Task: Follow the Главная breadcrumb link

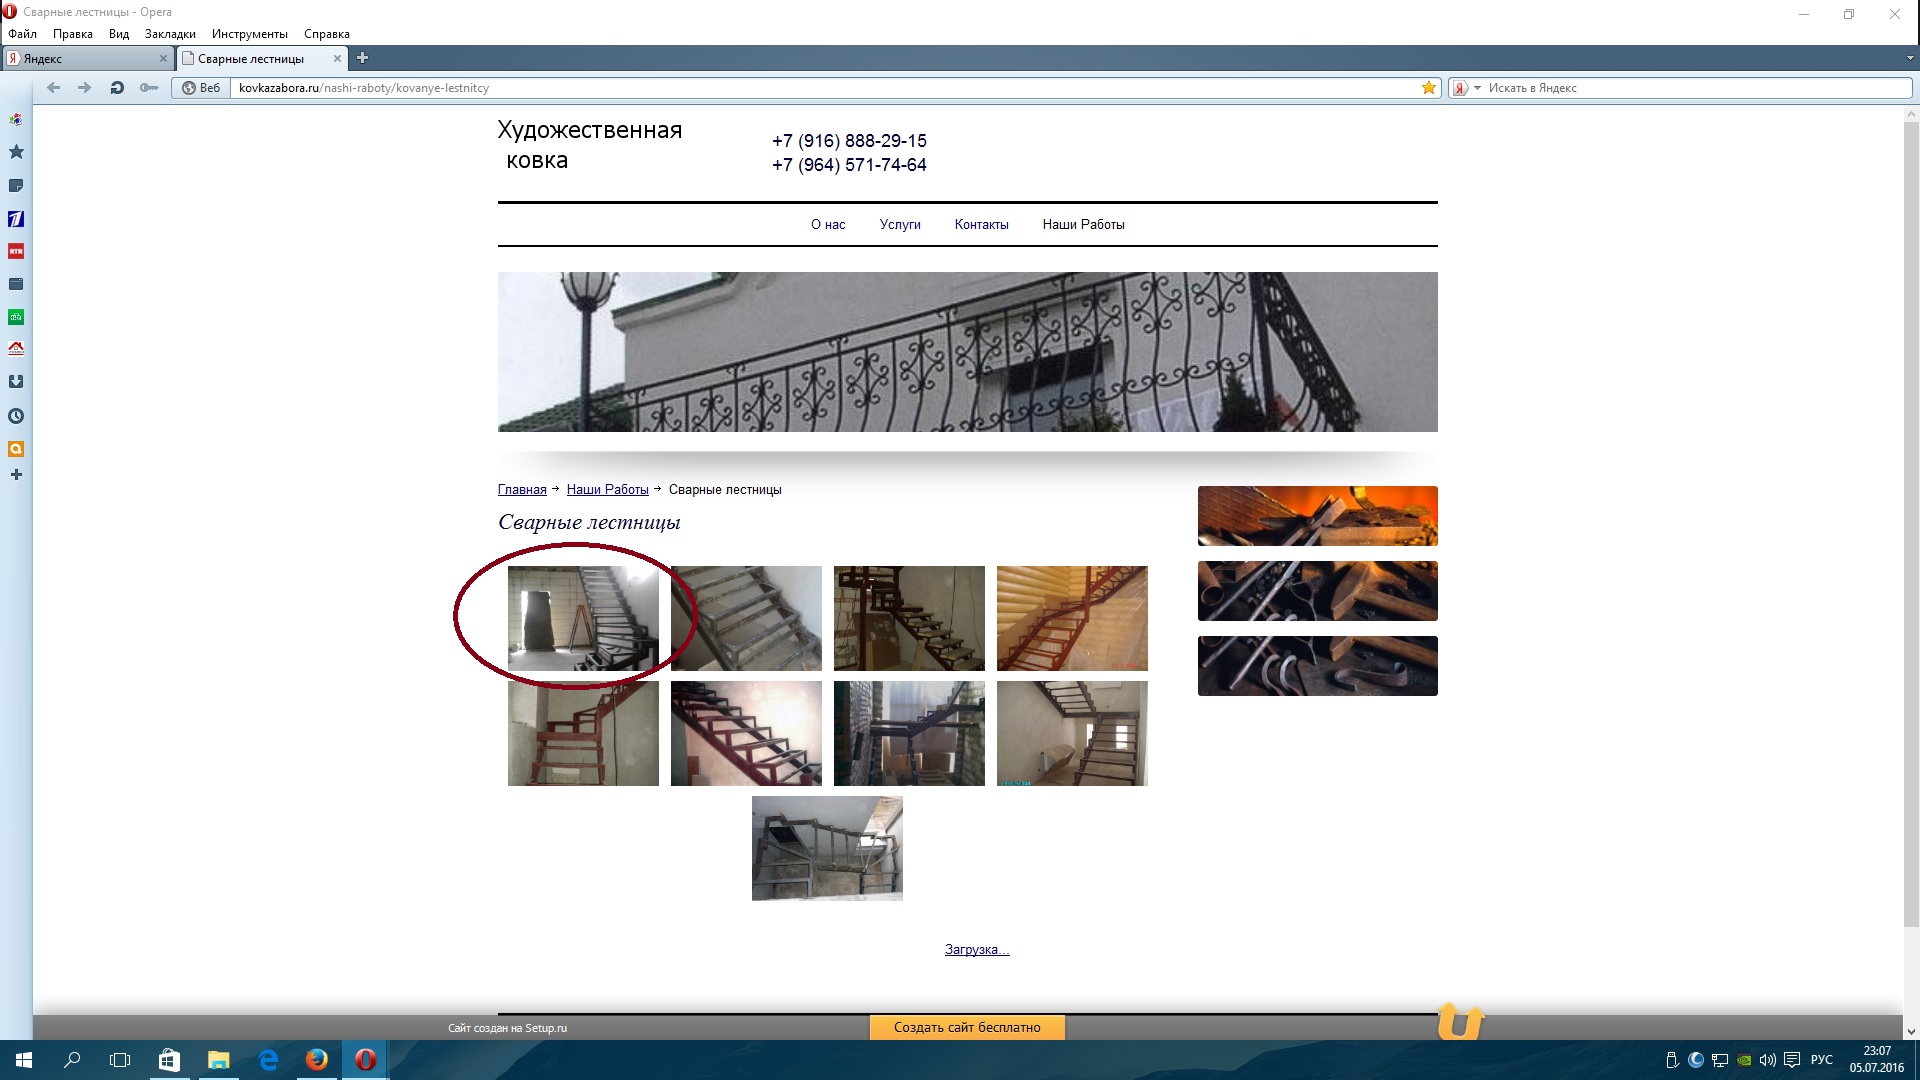Action: [x=522, y=490]
